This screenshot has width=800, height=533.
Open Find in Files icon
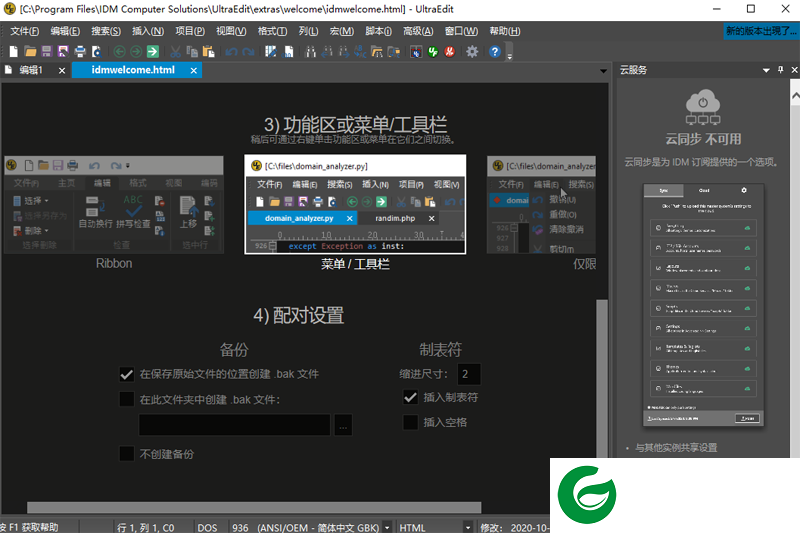(x=377, y=52)
